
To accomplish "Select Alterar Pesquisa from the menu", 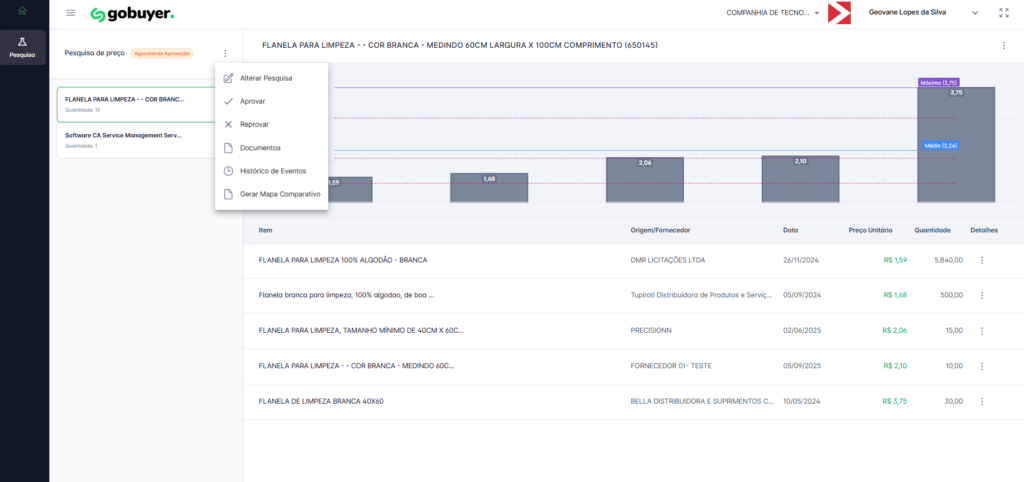I will pyautogui.click(x=266, y=78).
